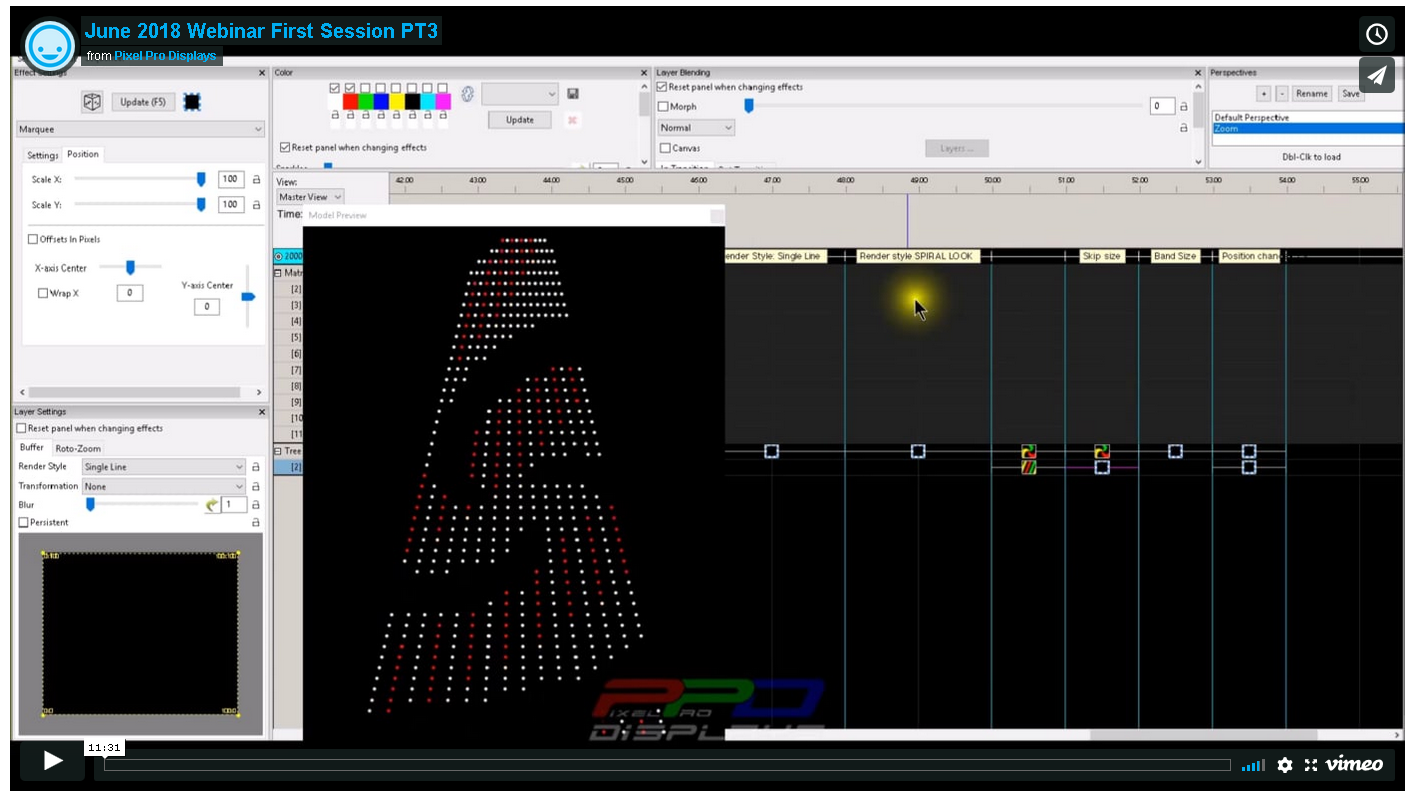Click the lock icon beside Normal blend dropdown
Image resolution: width=1411 pixels, height=802 pixels.
point(1184,128)
